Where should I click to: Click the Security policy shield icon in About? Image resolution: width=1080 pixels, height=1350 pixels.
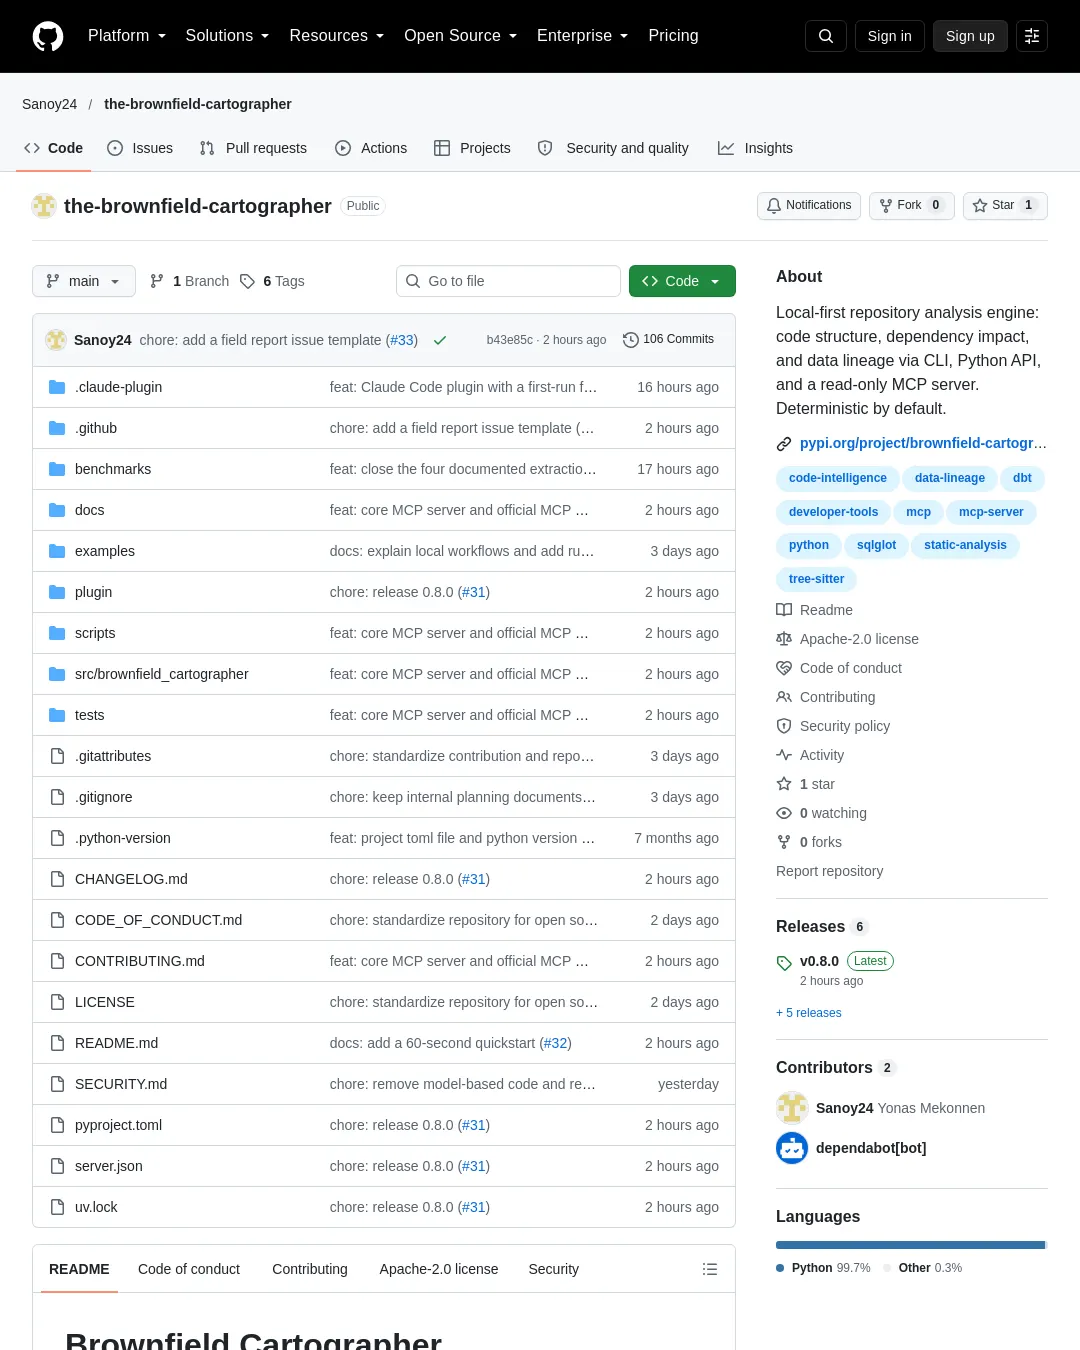click(784, 726)
